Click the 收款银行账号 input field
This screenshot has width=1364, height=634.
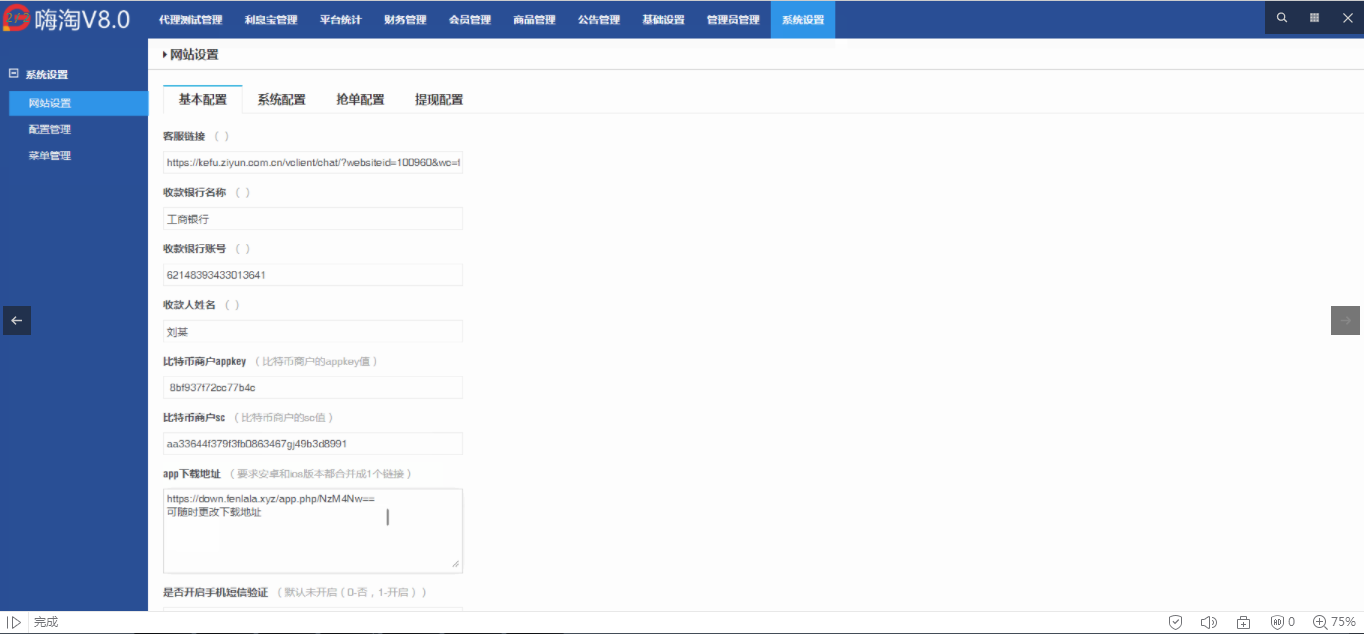pyautogui.click(x=312, y=275)
